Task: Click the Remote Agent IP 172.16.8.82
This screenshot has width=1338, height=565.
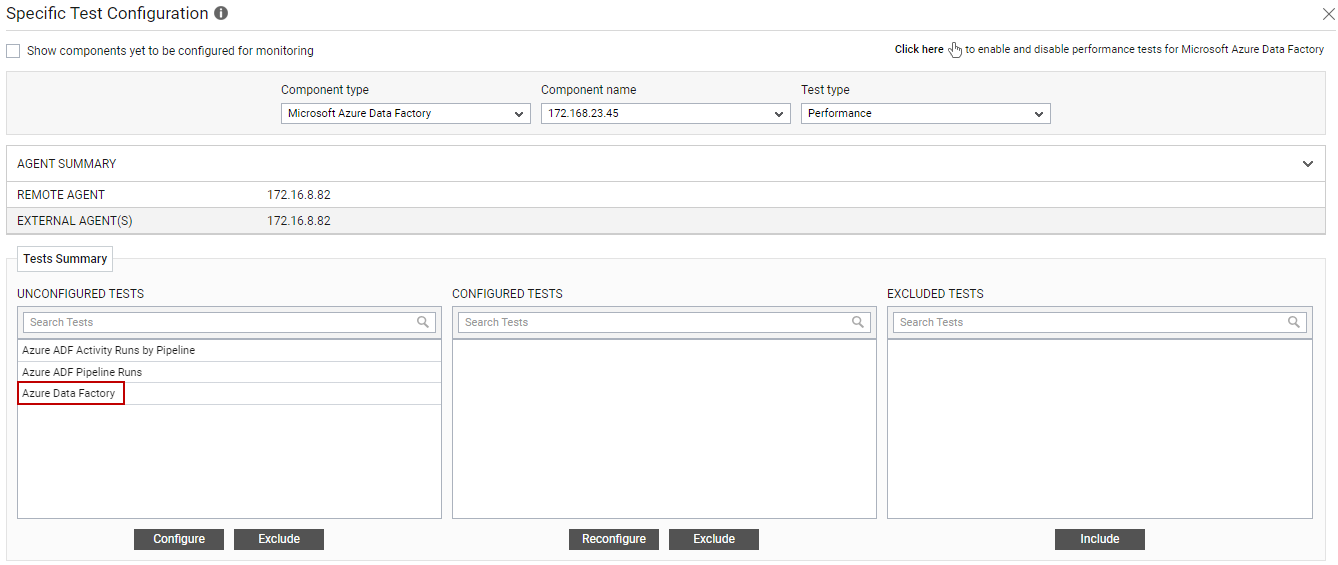Action: point(299,195)
